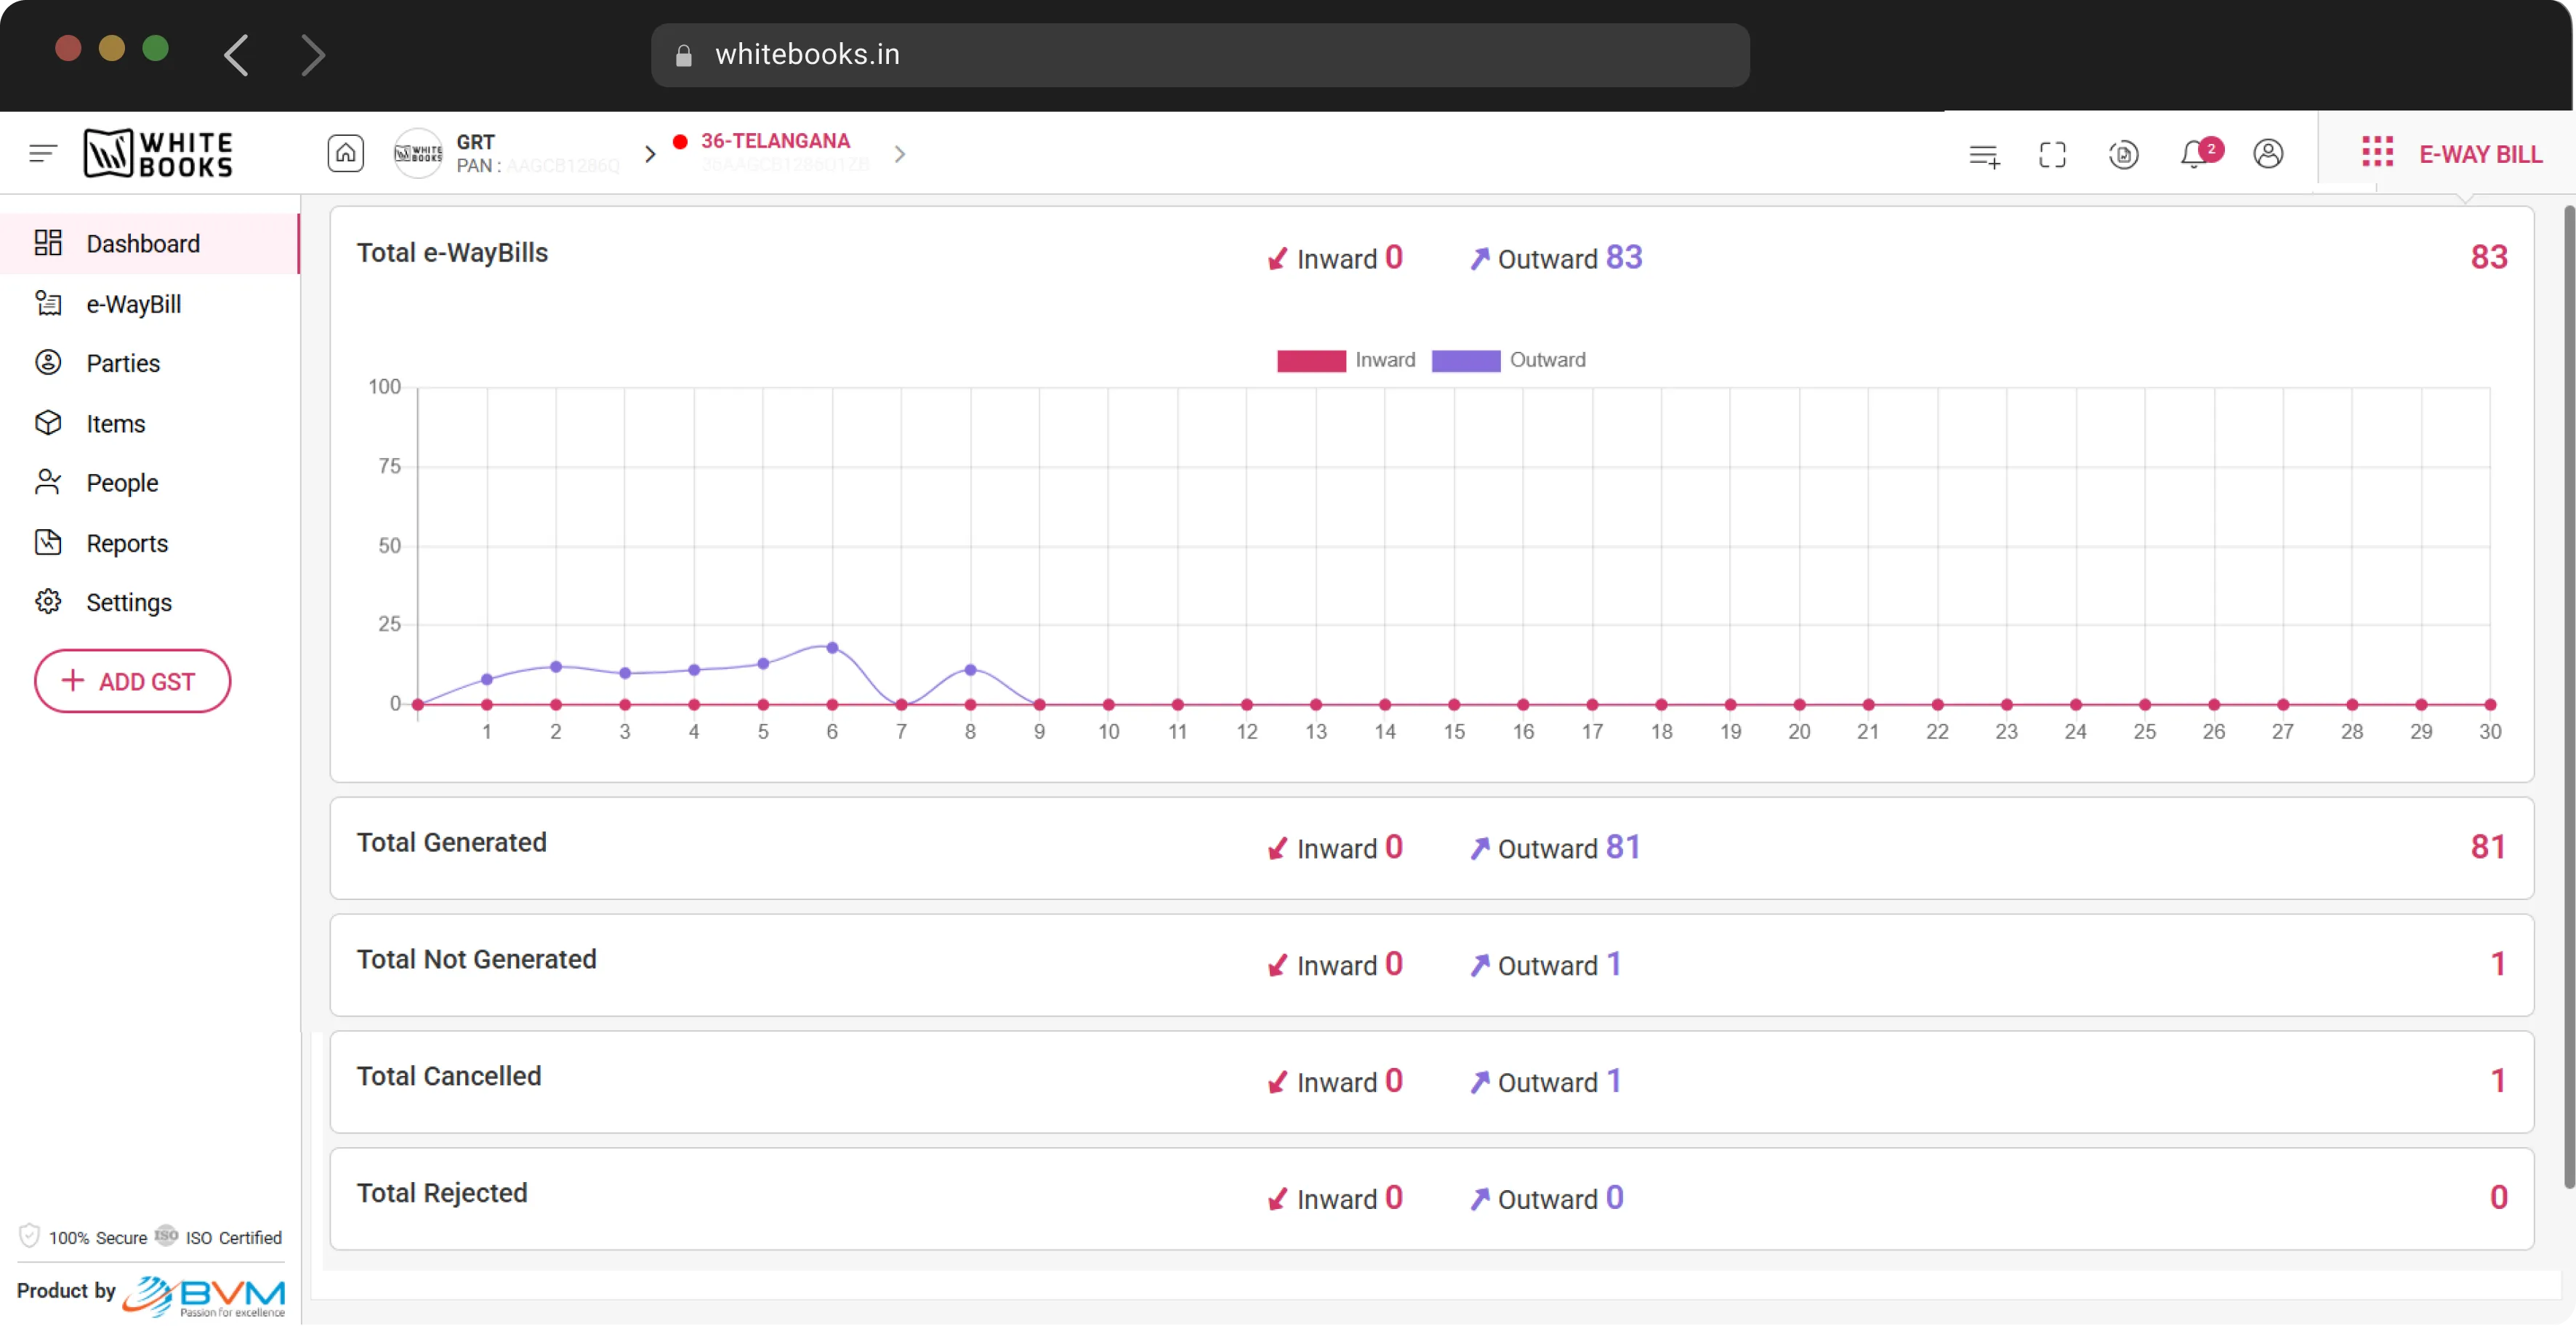Screen dimensions: 2576x1326
Task: Click the Inward legend label
Action: click(1385, 360)
